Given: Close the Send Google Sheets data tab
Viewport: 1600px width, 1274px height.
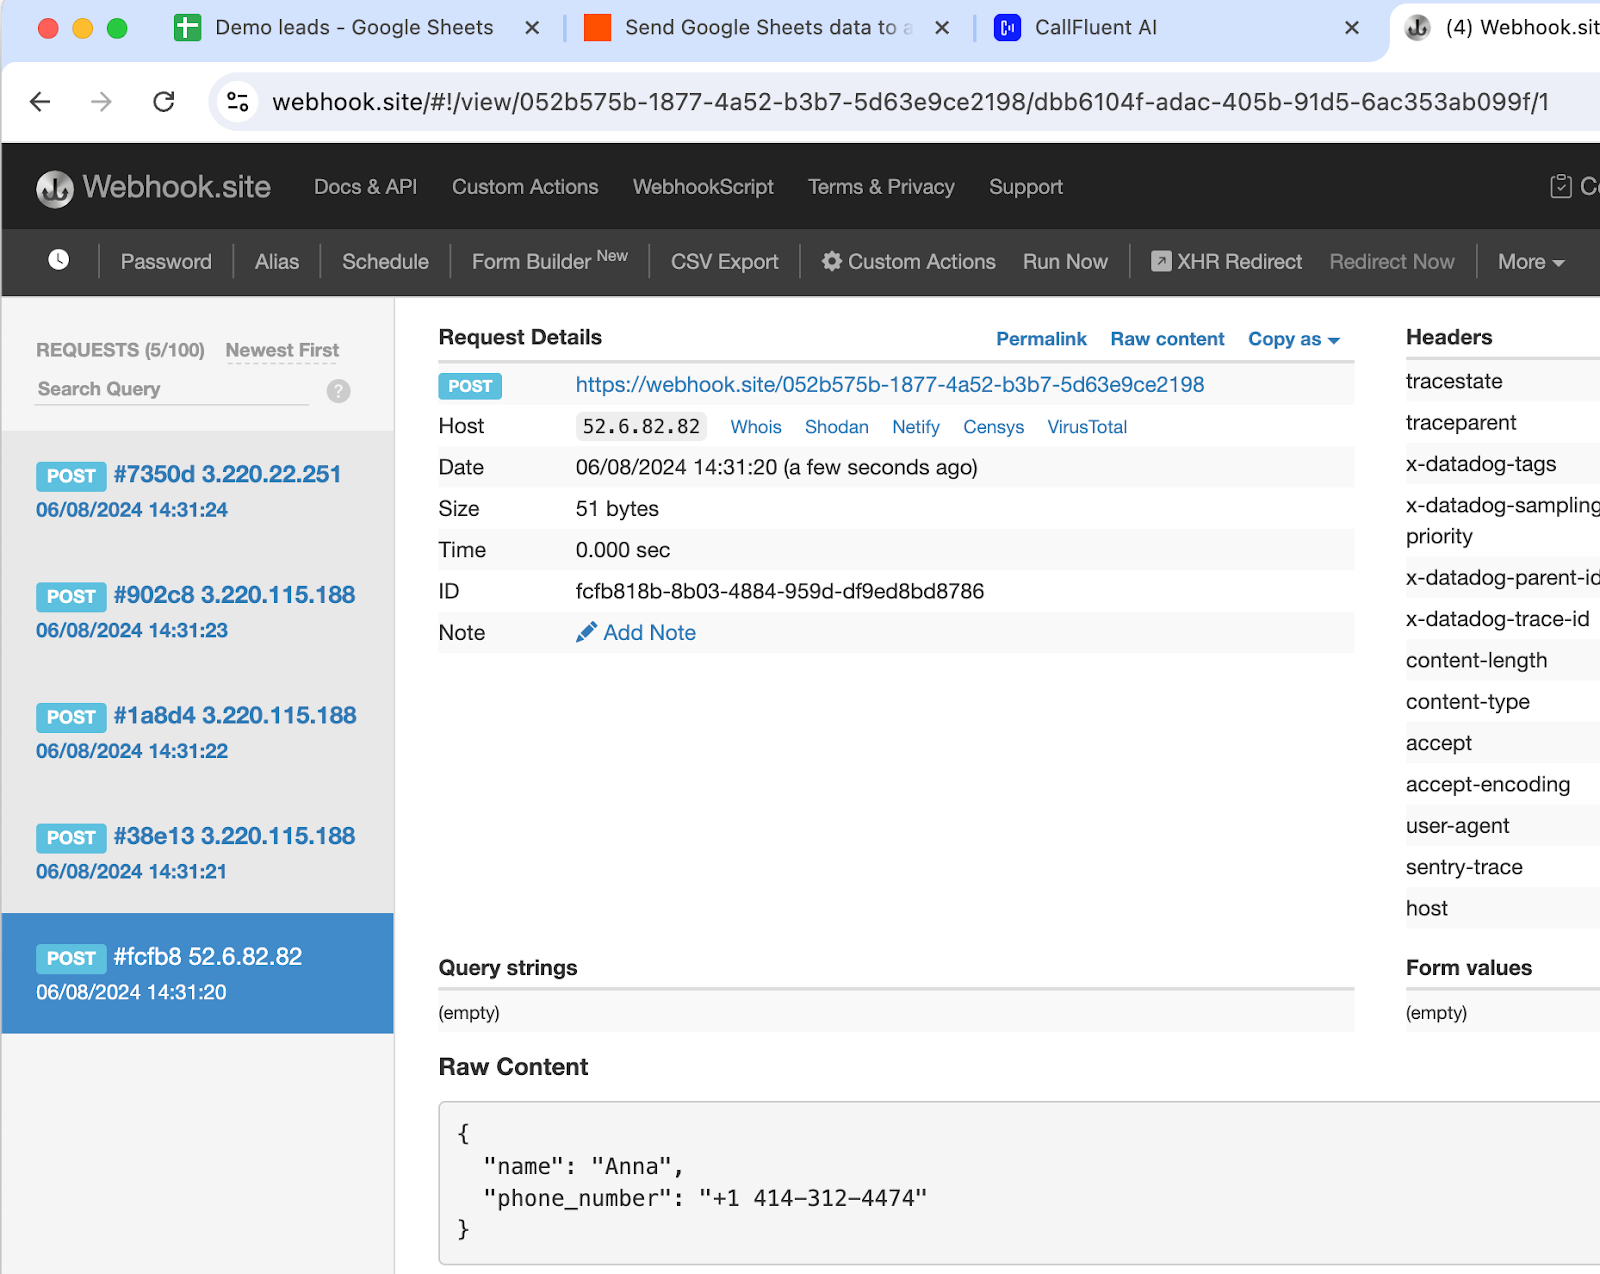Looking at the screenshot, I should 942,28.
